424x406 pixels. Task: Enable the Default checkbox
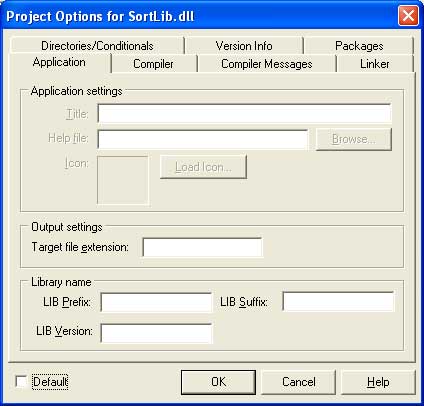point(21,382)
